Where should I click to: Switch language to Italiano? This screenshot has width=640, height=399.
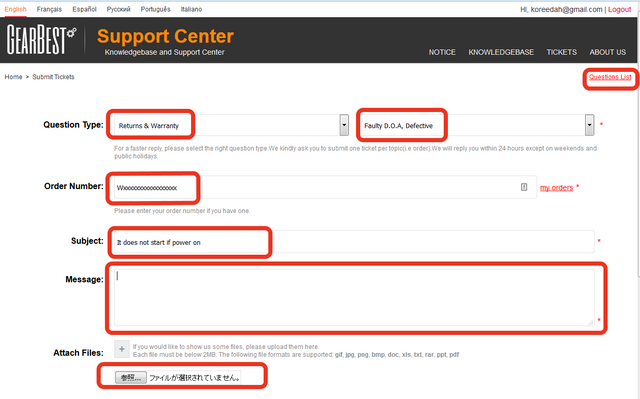[x=191, y=9]
